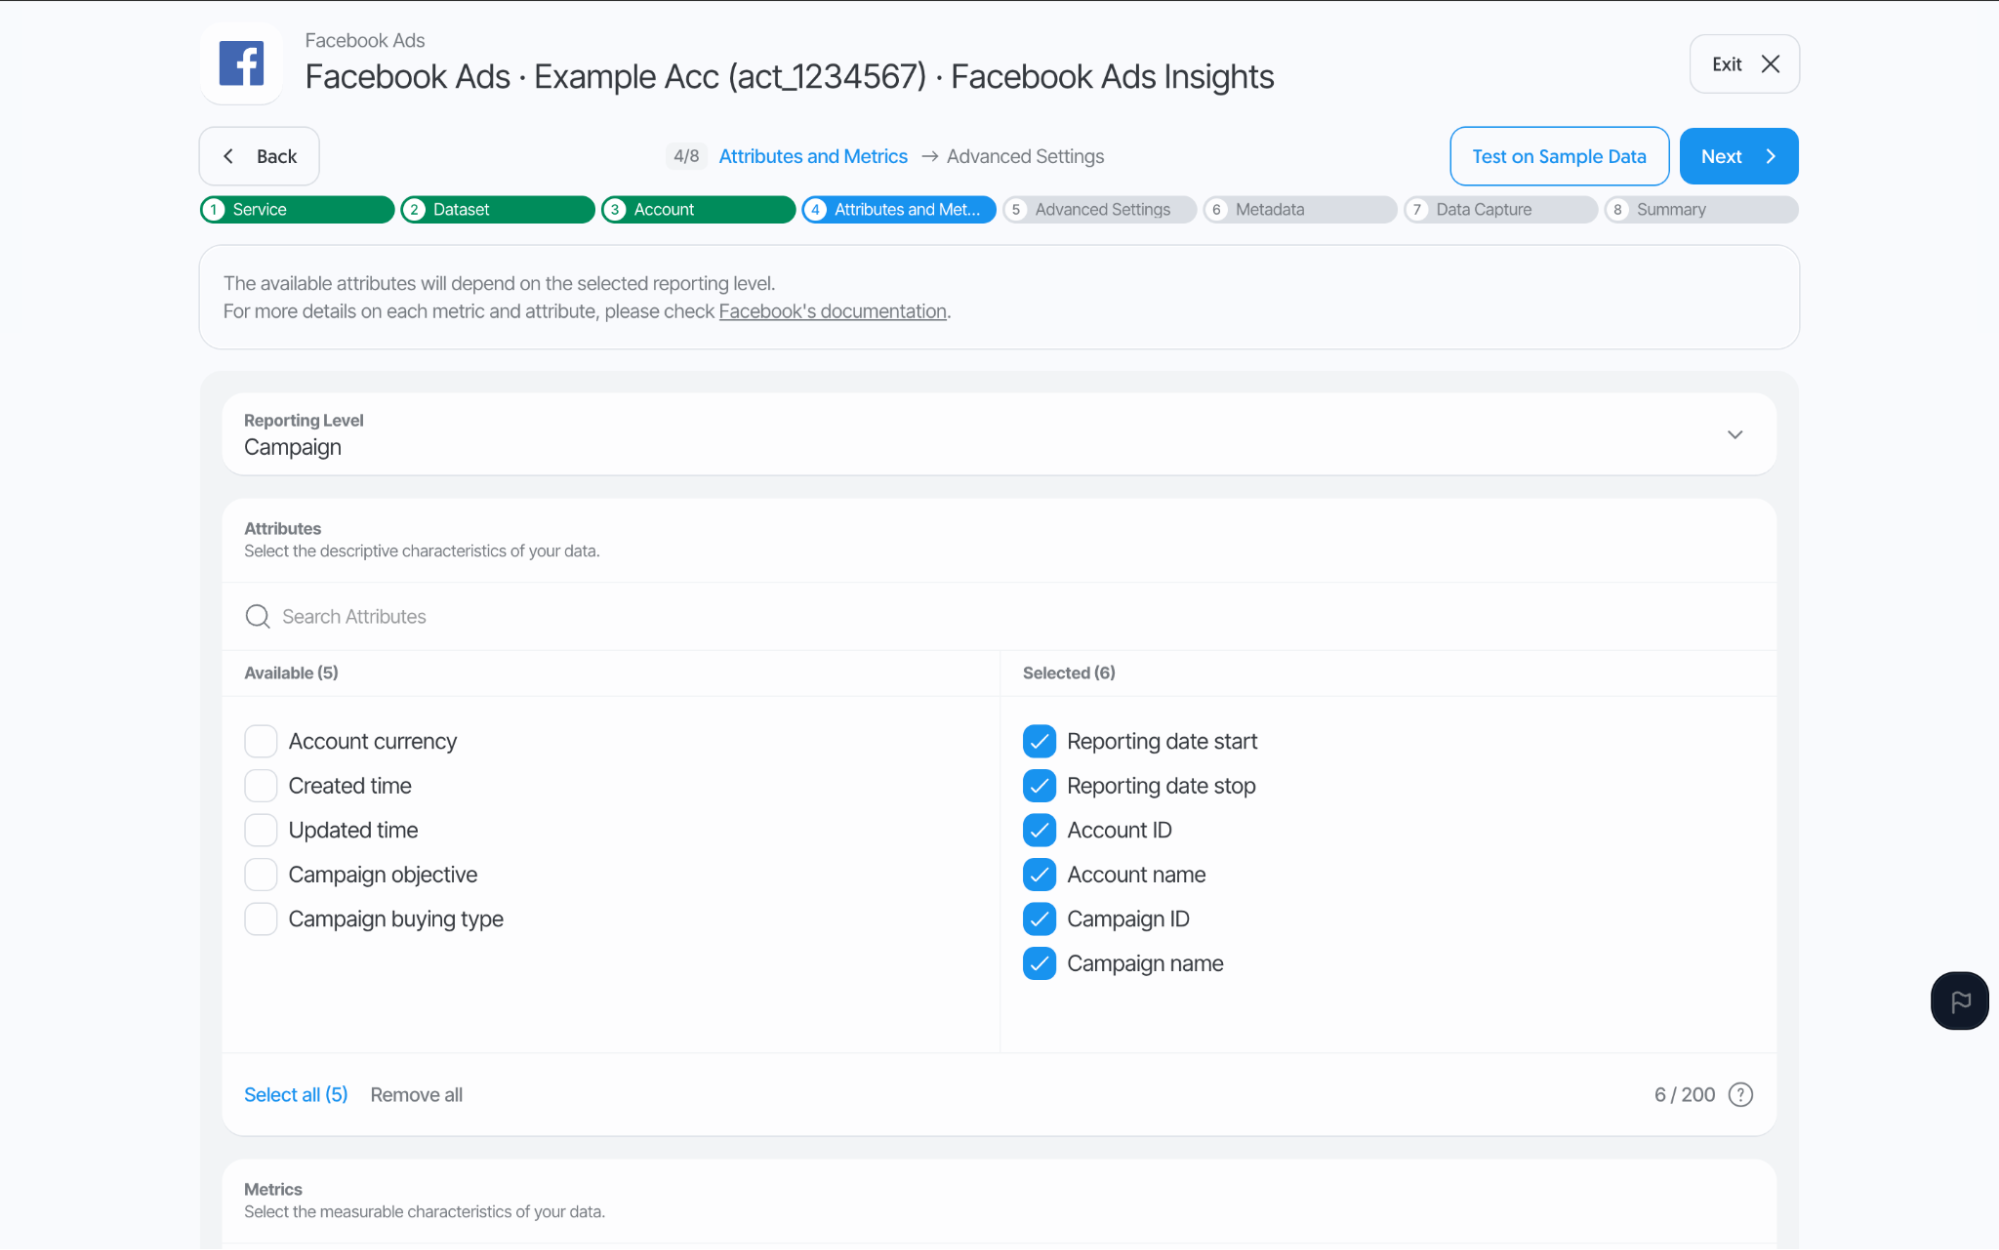Click the Available (5) column header
Image resolution: width=1999 pixels, height=1250 pixels.
tap(291, 673)
